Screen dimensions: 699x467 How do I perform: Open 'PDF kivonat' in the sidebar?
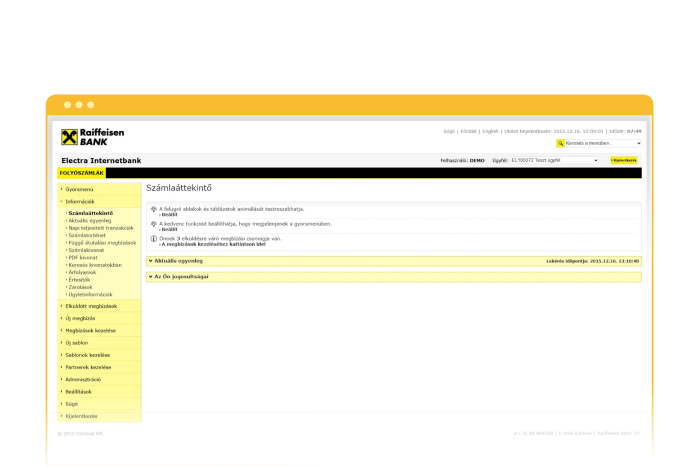tap(83, 257)
